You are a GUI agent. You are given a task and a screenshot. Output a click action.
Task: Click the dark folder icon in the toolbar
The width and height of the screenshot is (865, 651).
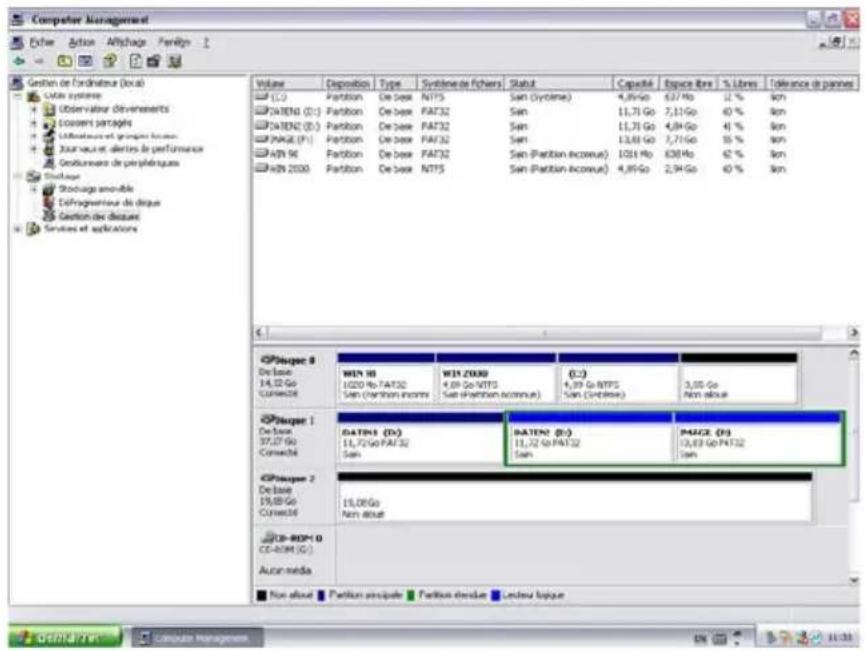[153, 61]
